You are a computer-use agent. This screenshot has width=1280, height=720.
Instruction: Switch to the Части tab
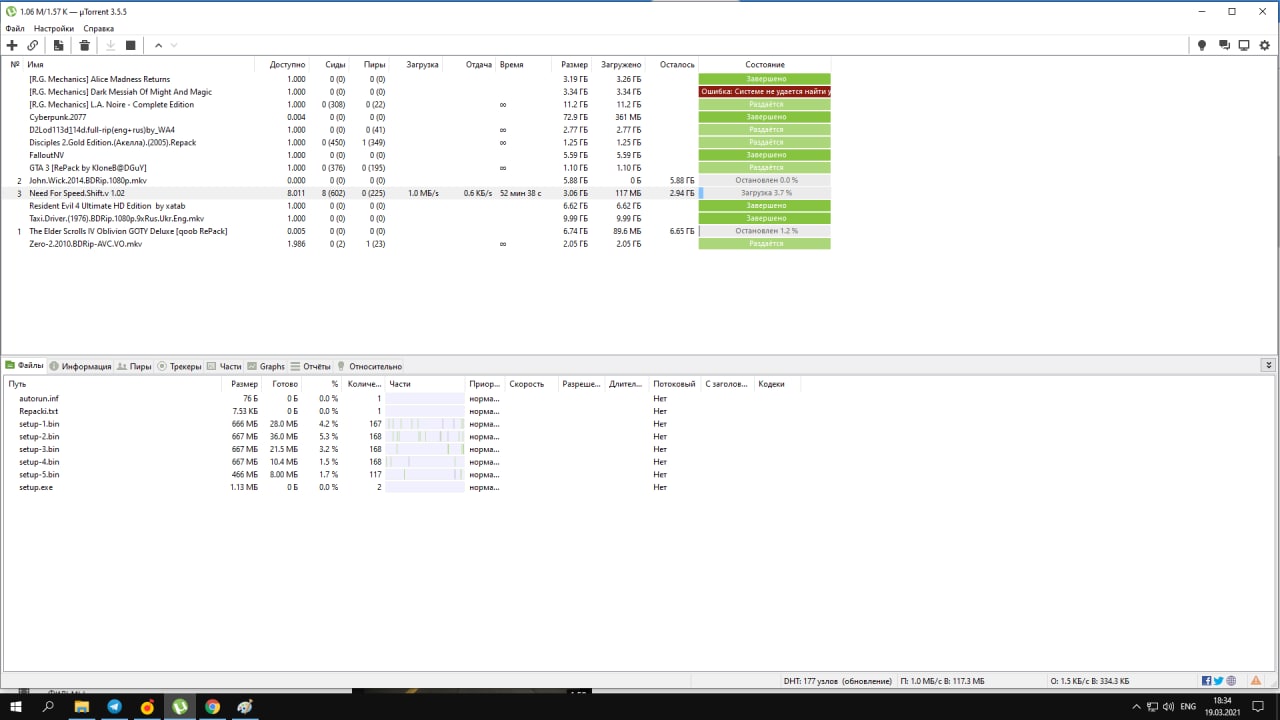click(224, 366)
